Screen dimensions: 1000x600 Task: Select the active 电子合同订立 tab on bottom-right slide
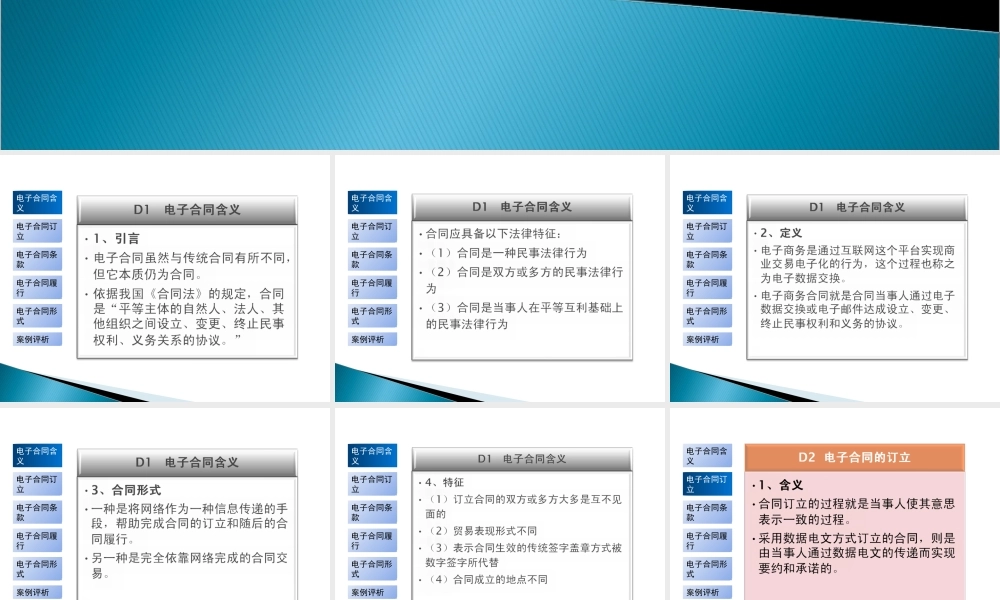[707, 484]
